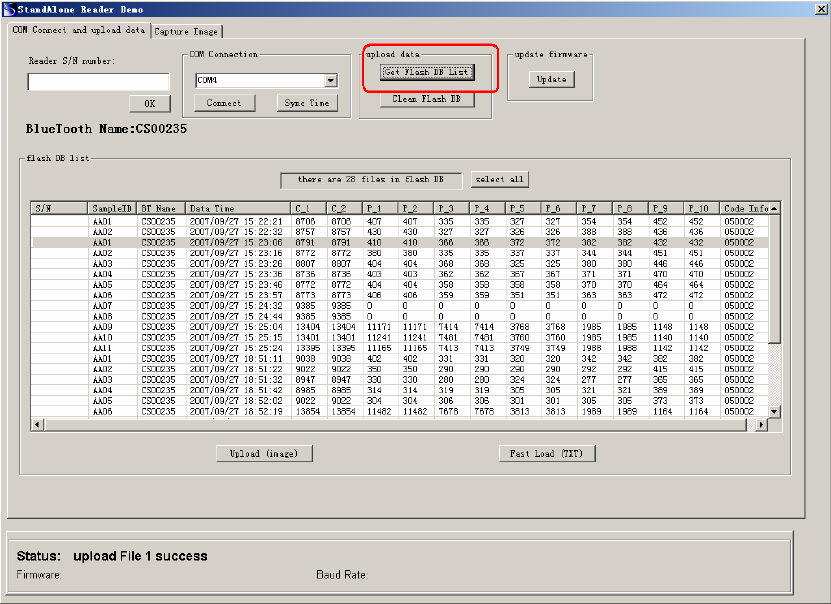Confirm serial number with OK button

coord(150,103)
